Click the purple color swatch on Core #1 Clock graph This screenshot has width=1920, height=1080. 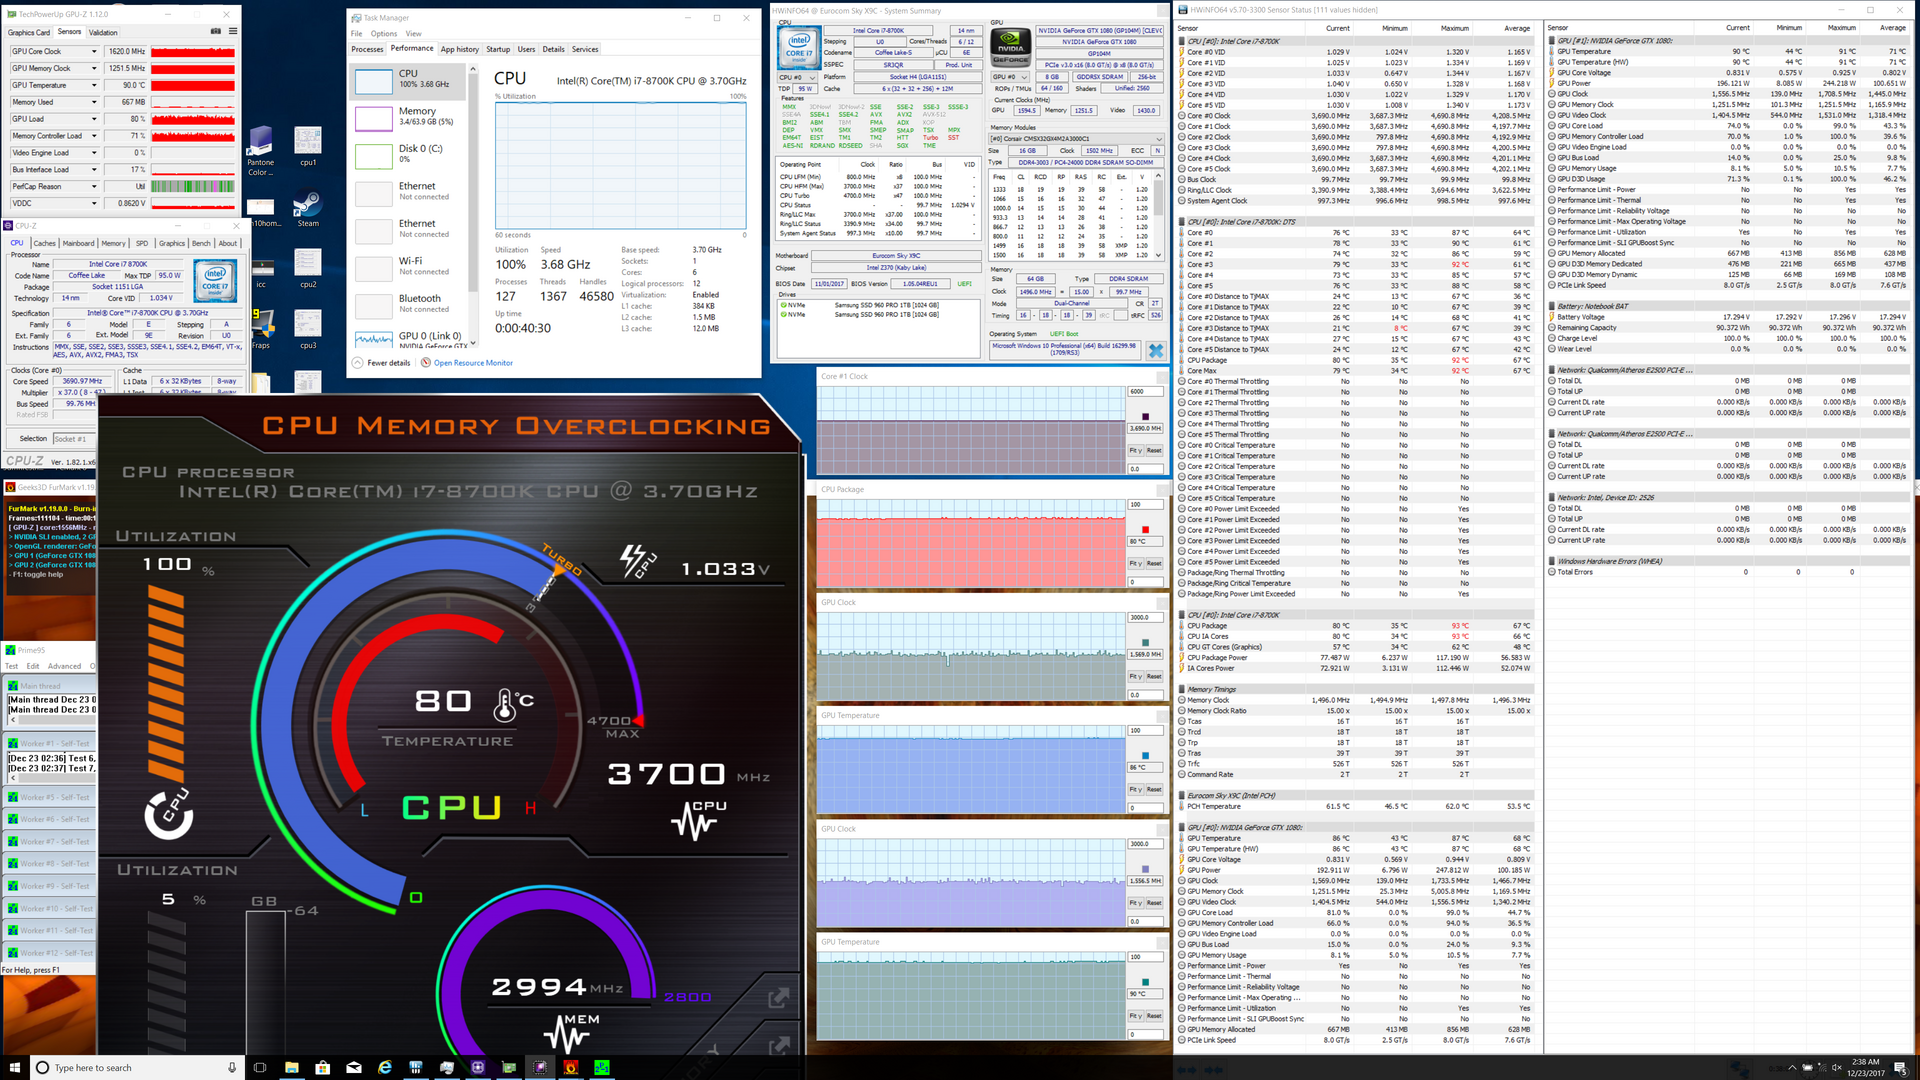coord(1145,416)
